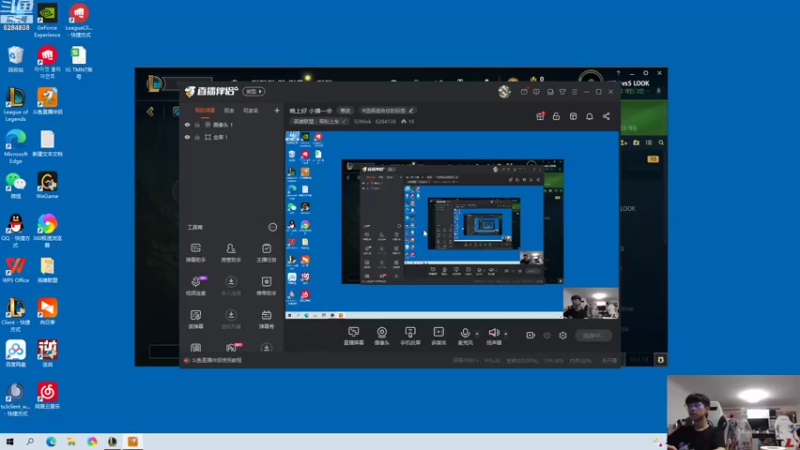800x450 pixels.
Task: Open the GeForce Experience desktop shortcut
Action: coord(47,20)
